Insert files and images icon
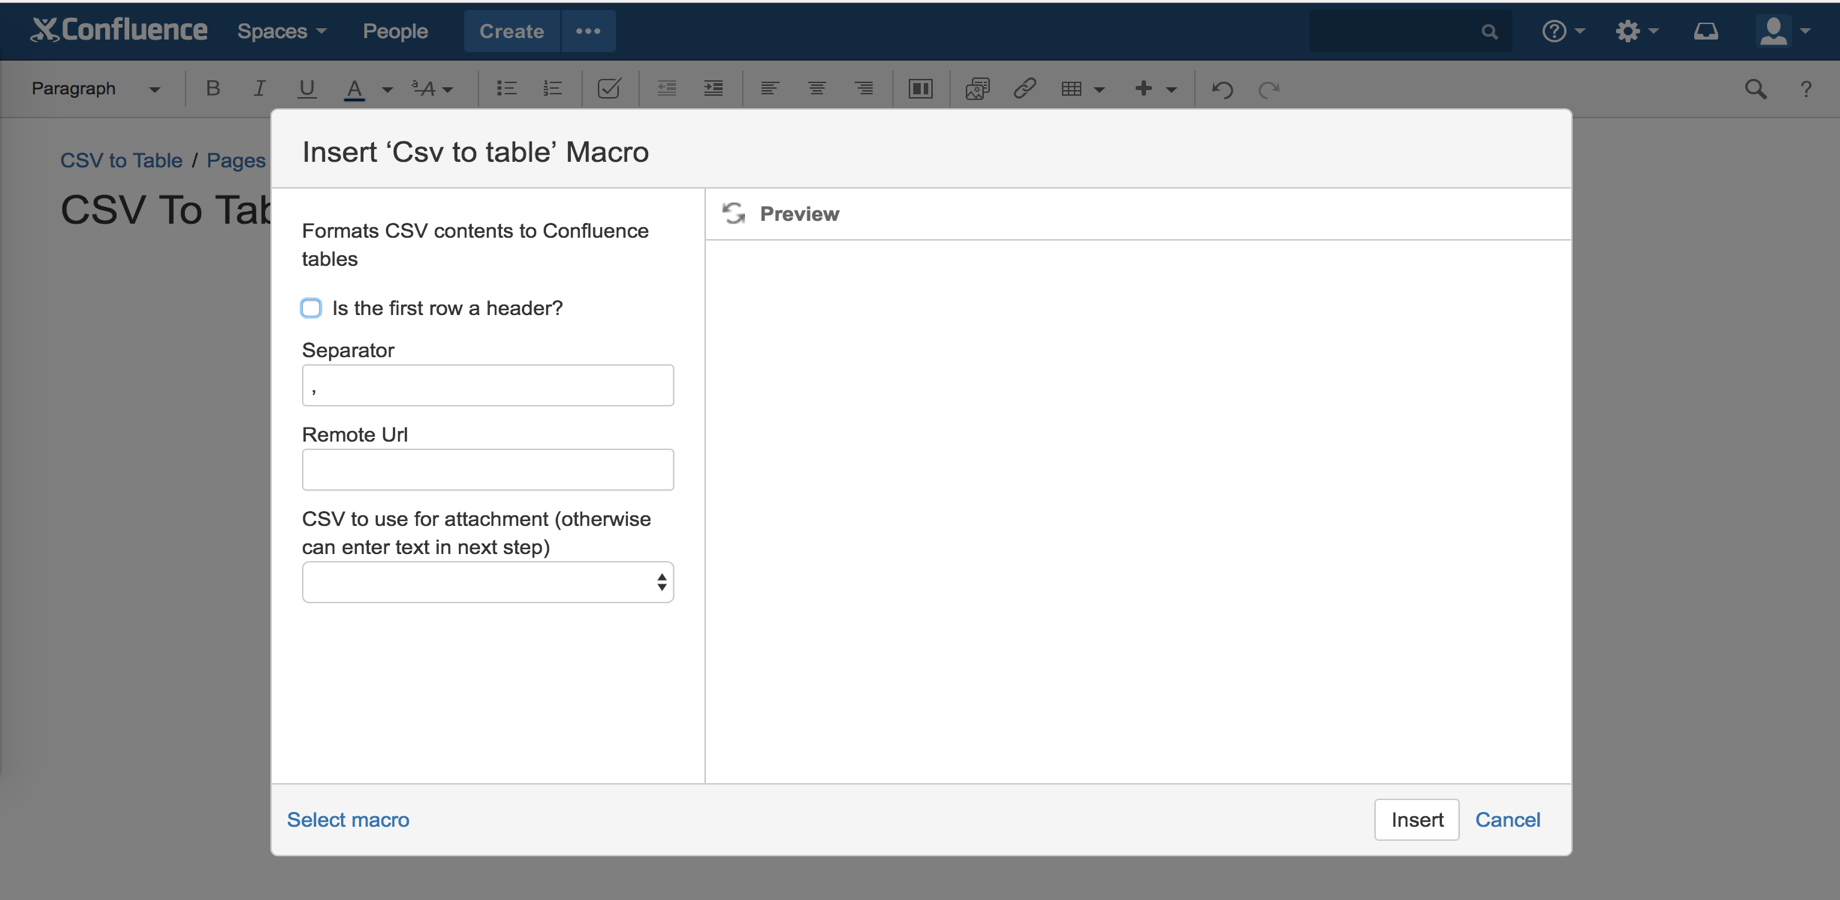The image size is (1840, 900). click(977, 88)
